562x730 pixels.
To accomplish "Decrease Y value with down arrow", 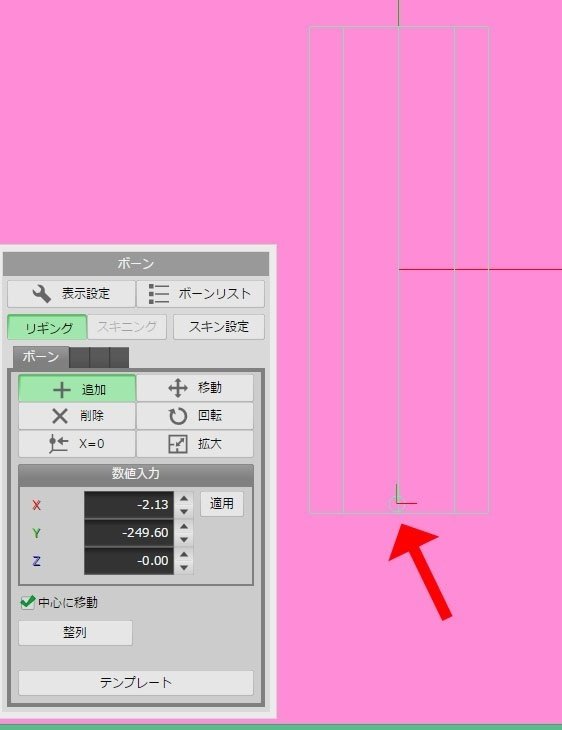I will [x=184, y=540].
